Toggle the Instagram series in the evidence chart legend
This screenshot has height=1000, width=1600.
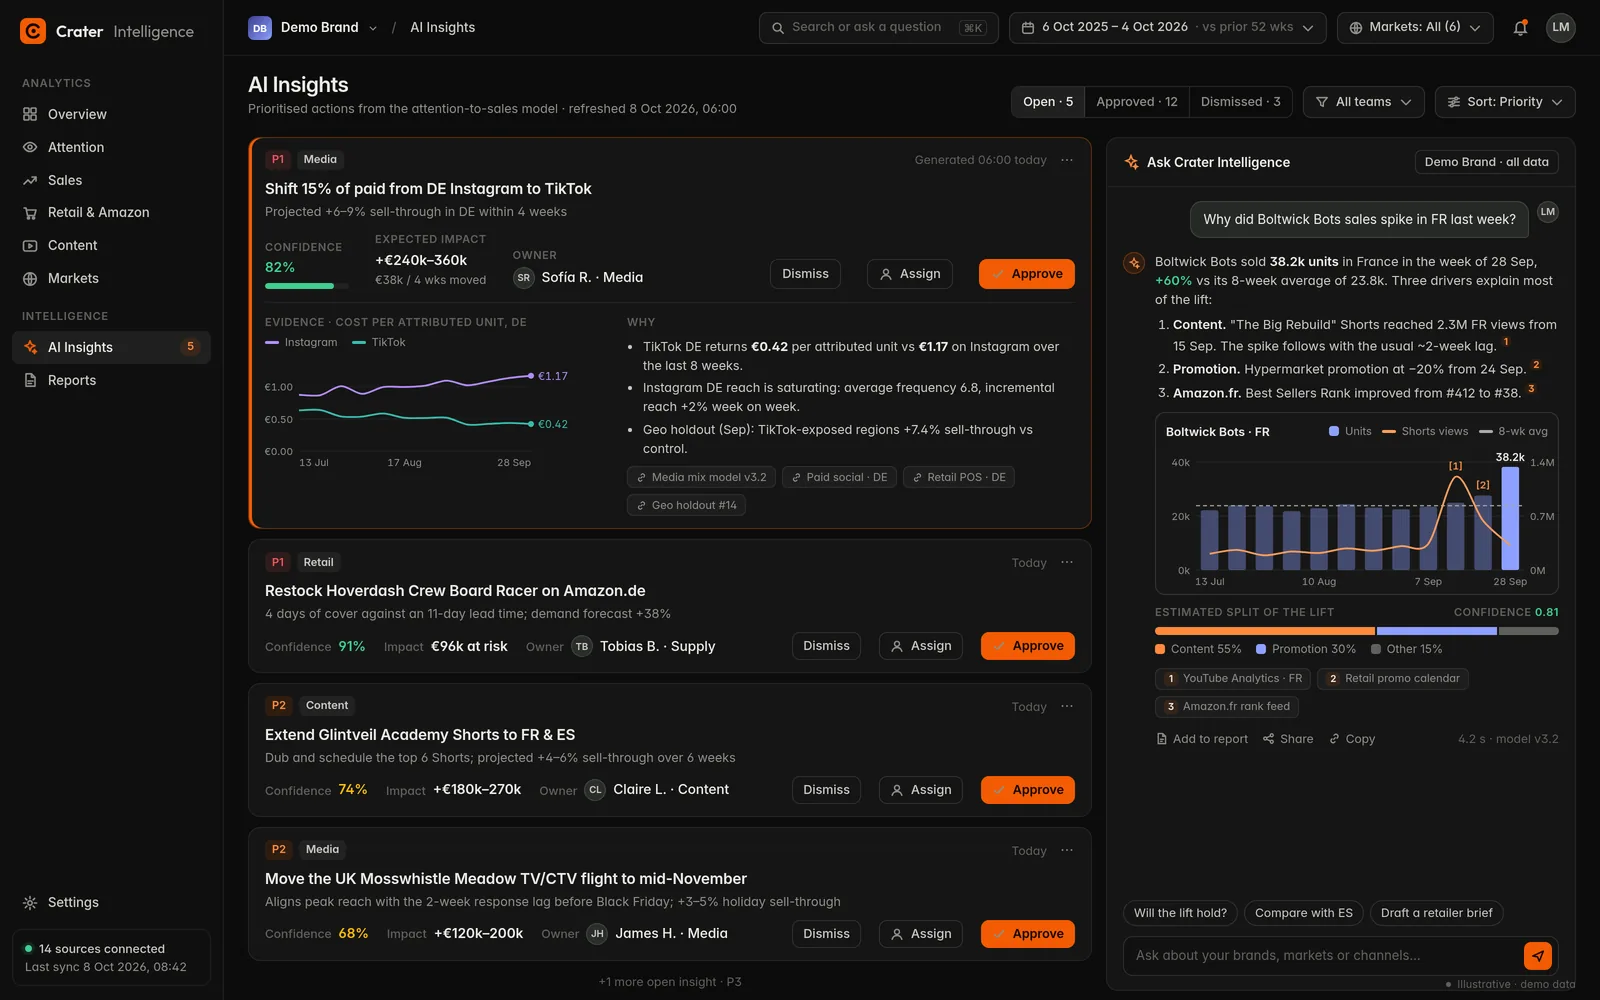[301, 342]
